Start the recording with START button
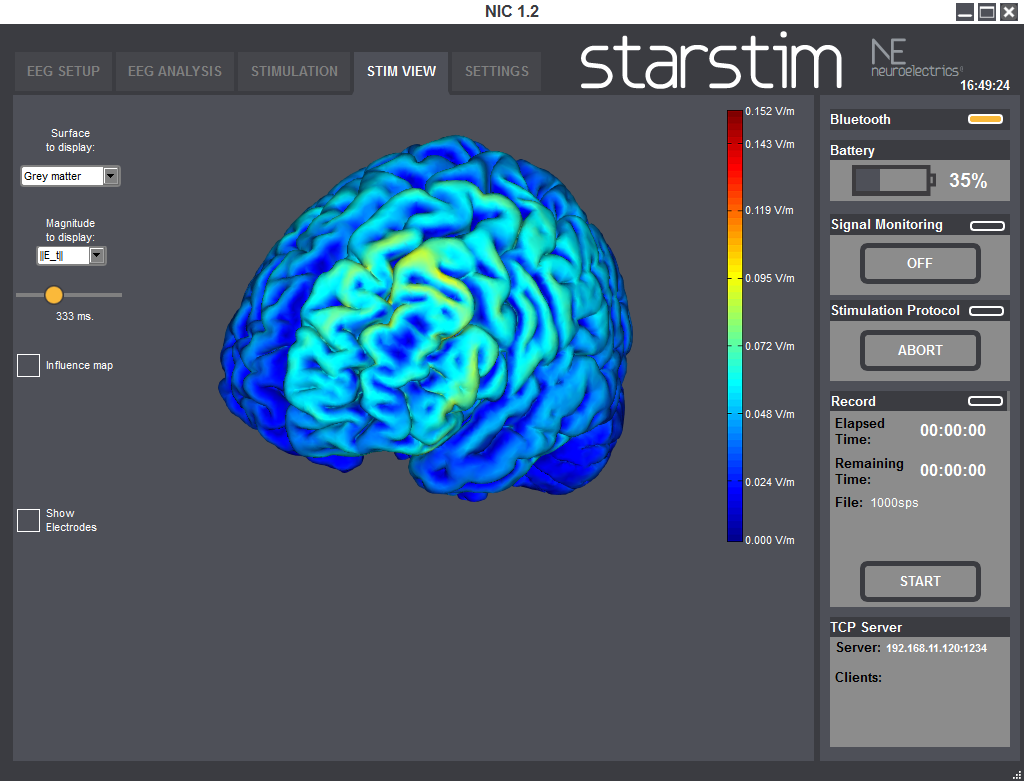Viewport: 1024px width, 781px height. tap(920, 581)
